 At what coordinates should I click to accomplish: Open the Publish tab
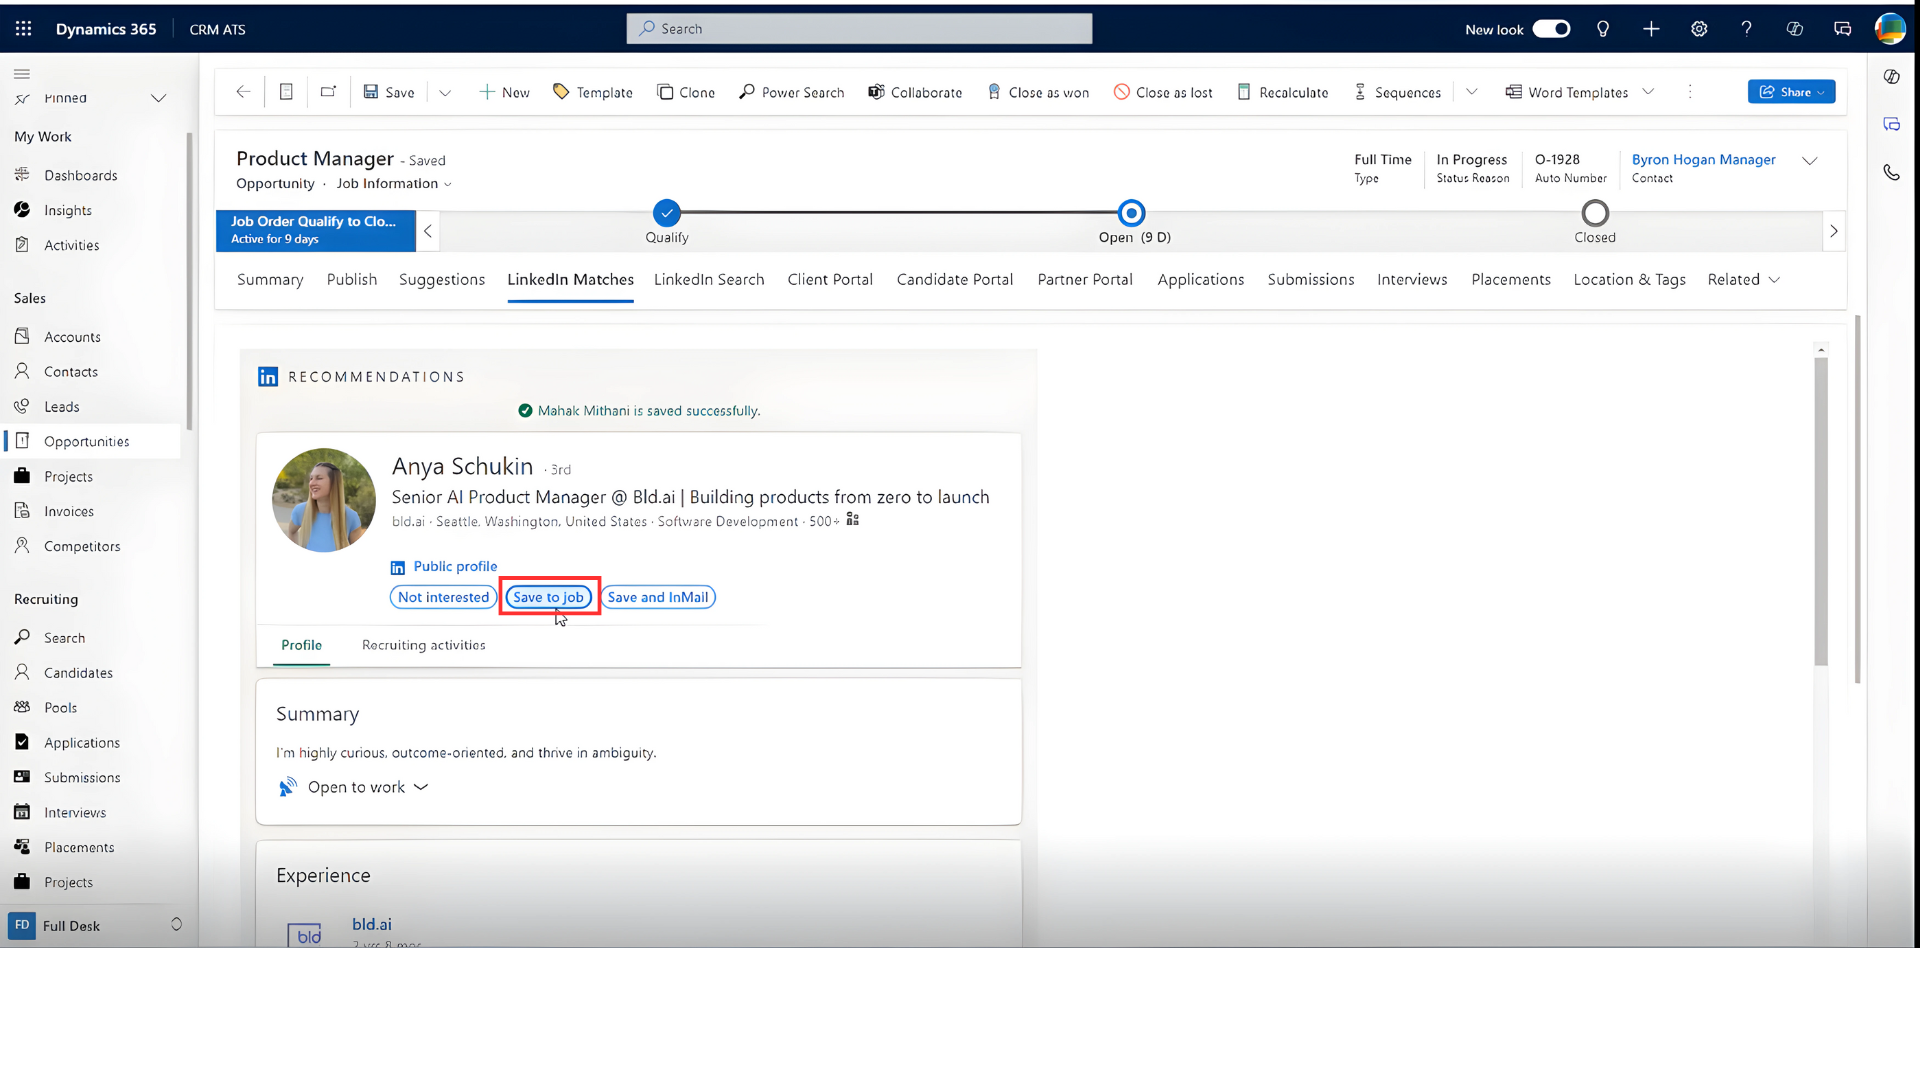(x=352, y=280)
